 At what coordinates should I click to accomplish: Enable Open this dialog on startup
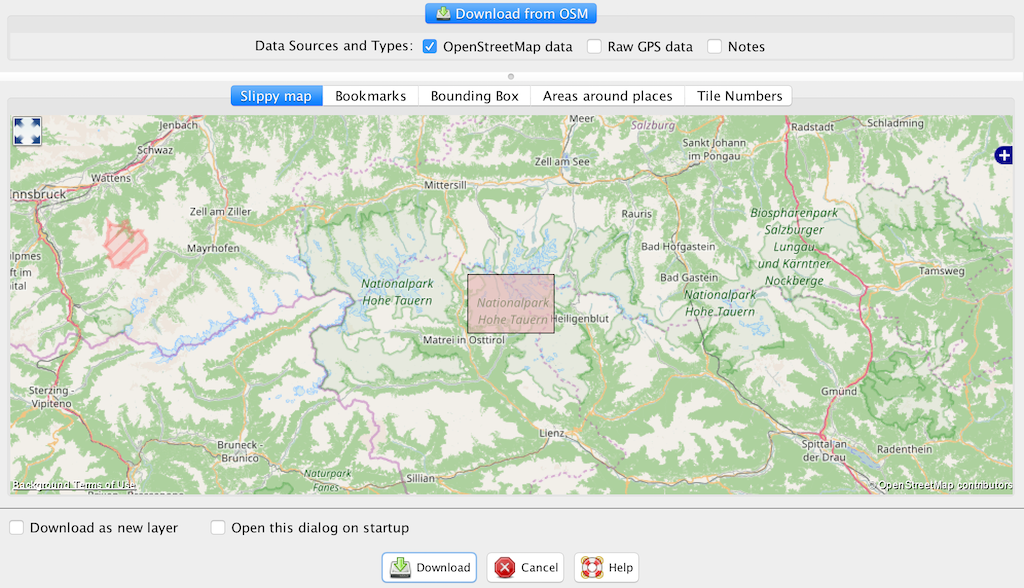coord(218,528)
